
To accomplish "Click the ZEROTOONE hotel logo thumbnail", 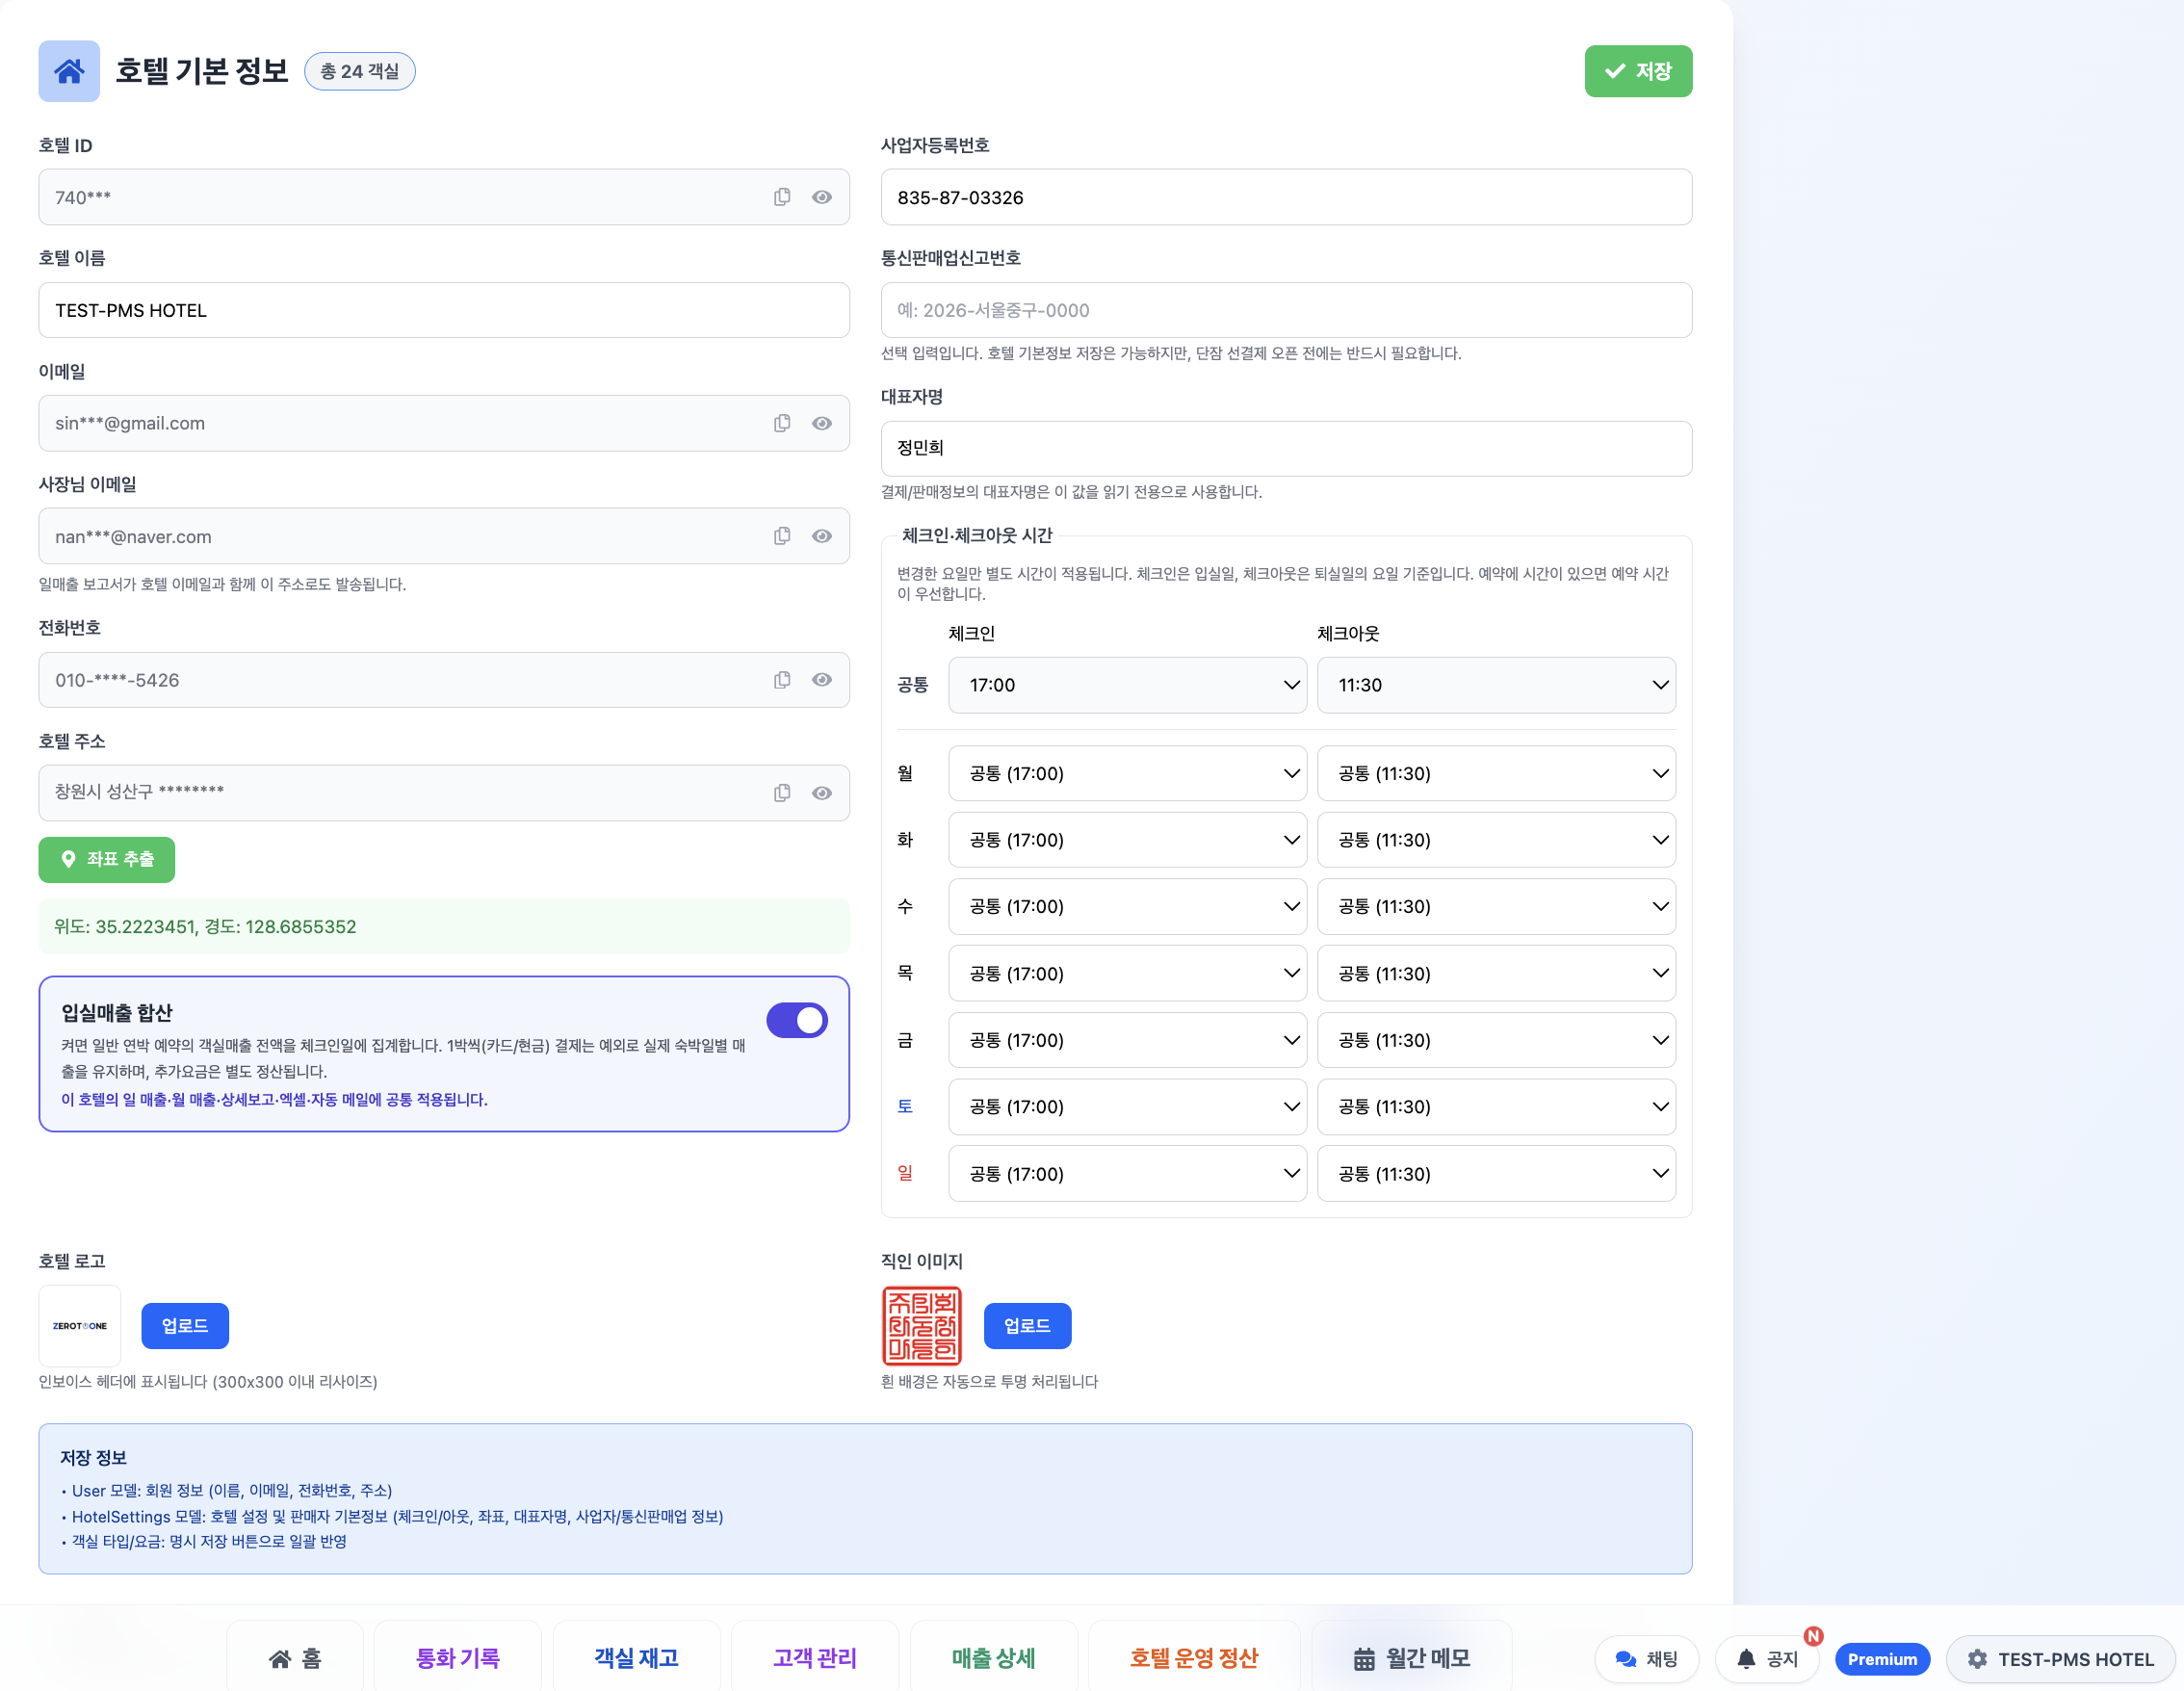I will click(x=80, y=1326).
